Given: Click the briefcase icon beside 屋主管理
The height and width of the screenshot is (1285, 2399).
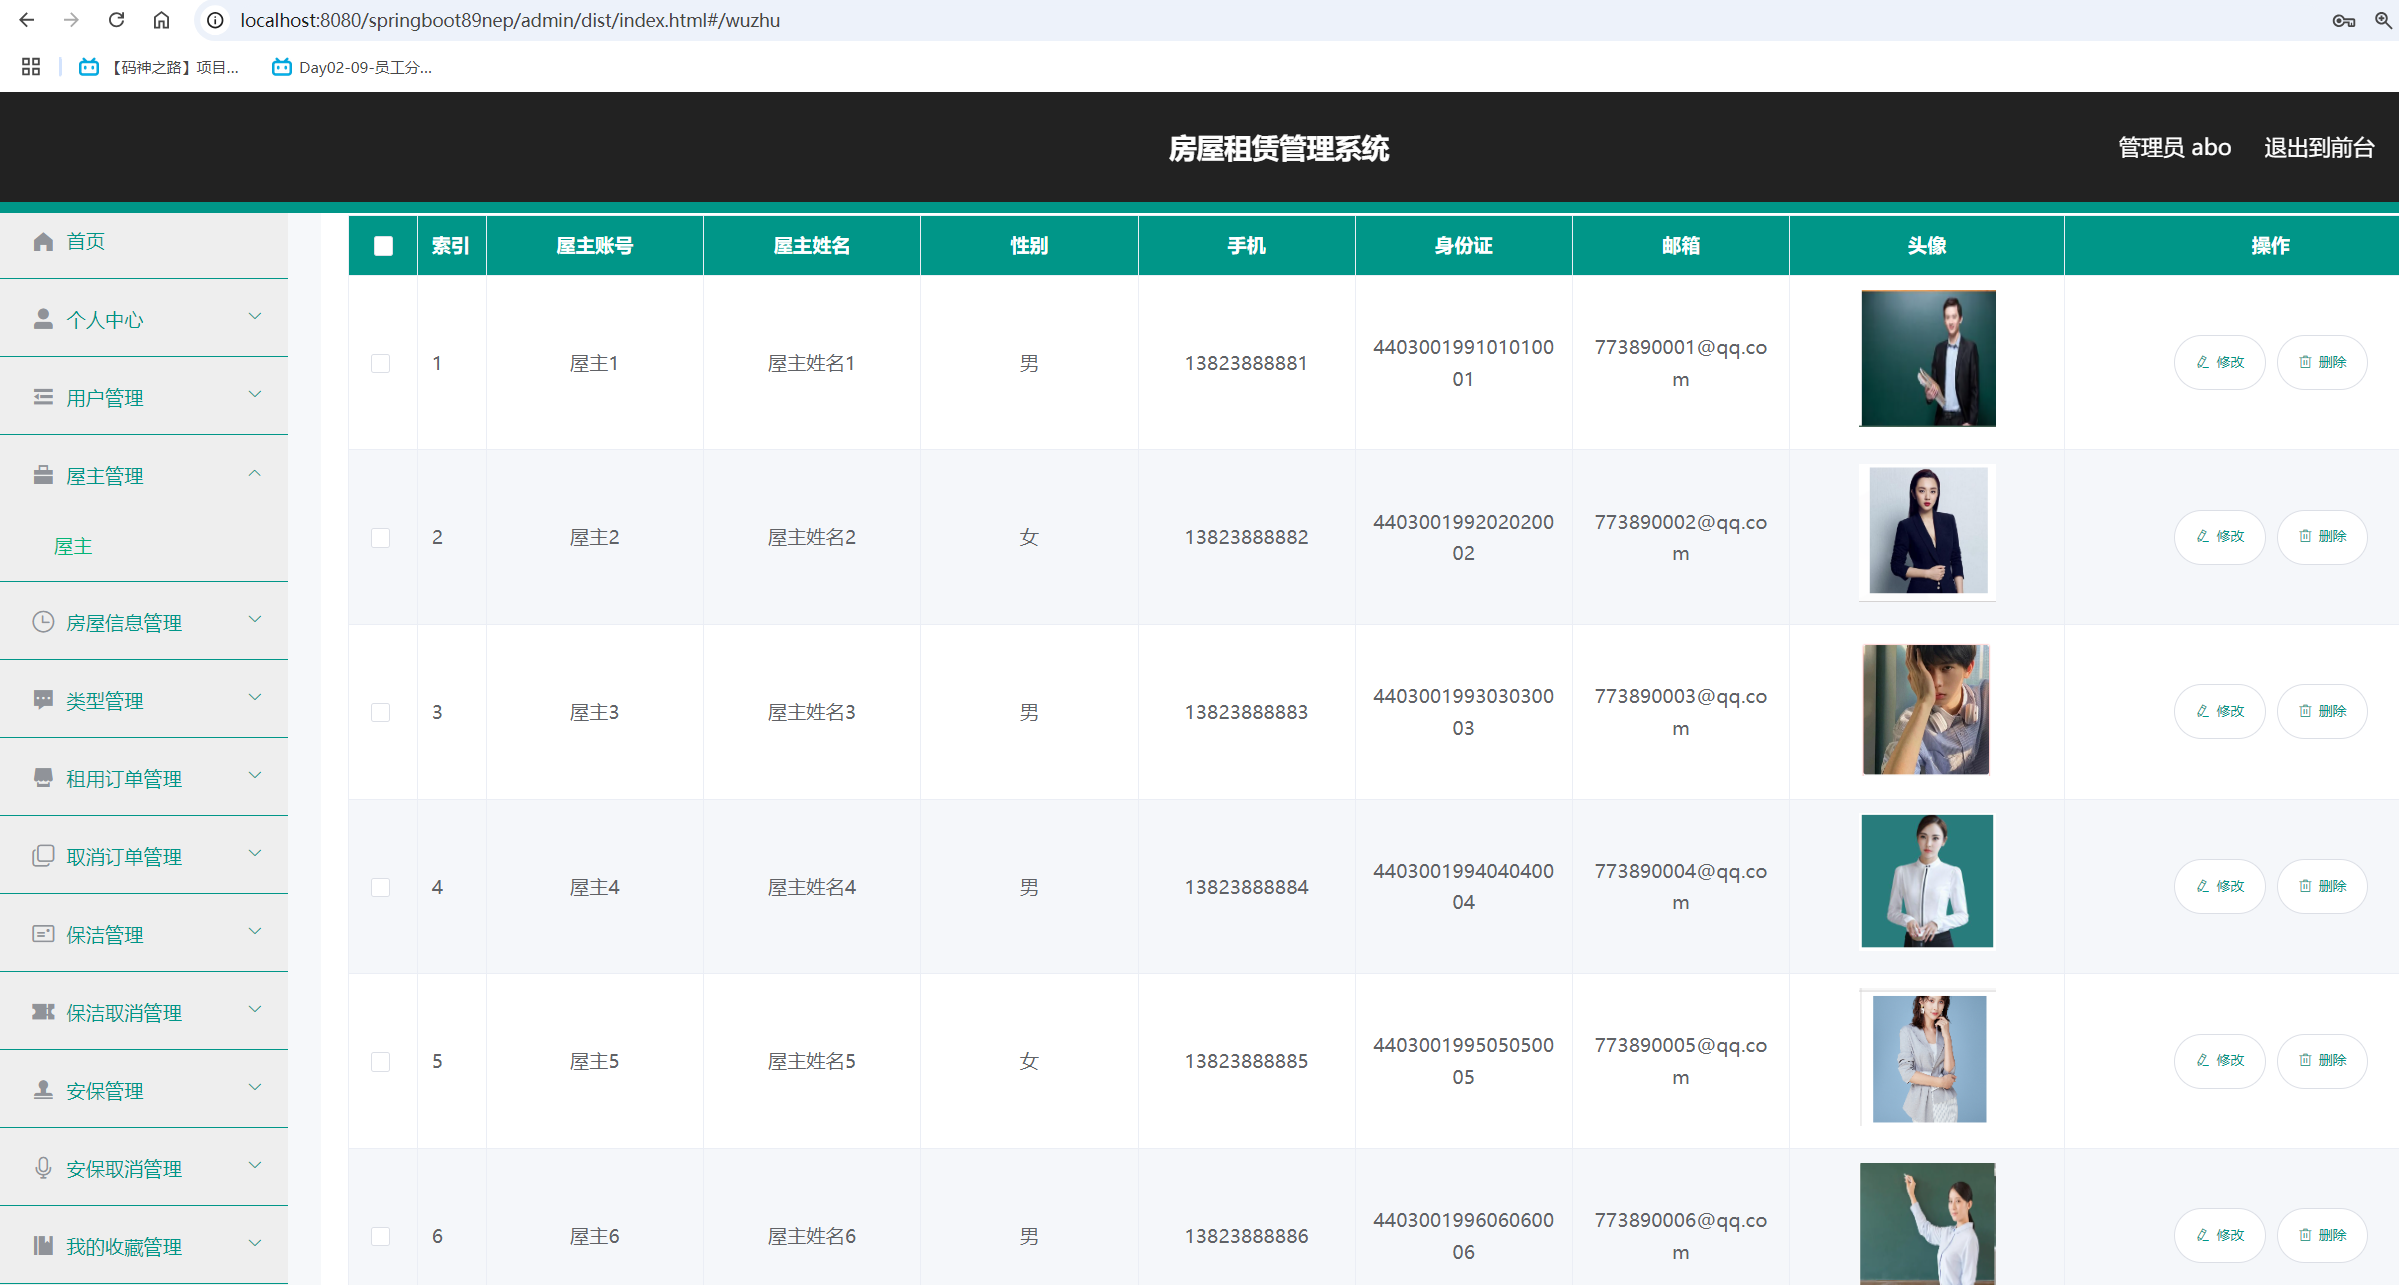Looking at the screenshot, I should (x=43, y=475).
